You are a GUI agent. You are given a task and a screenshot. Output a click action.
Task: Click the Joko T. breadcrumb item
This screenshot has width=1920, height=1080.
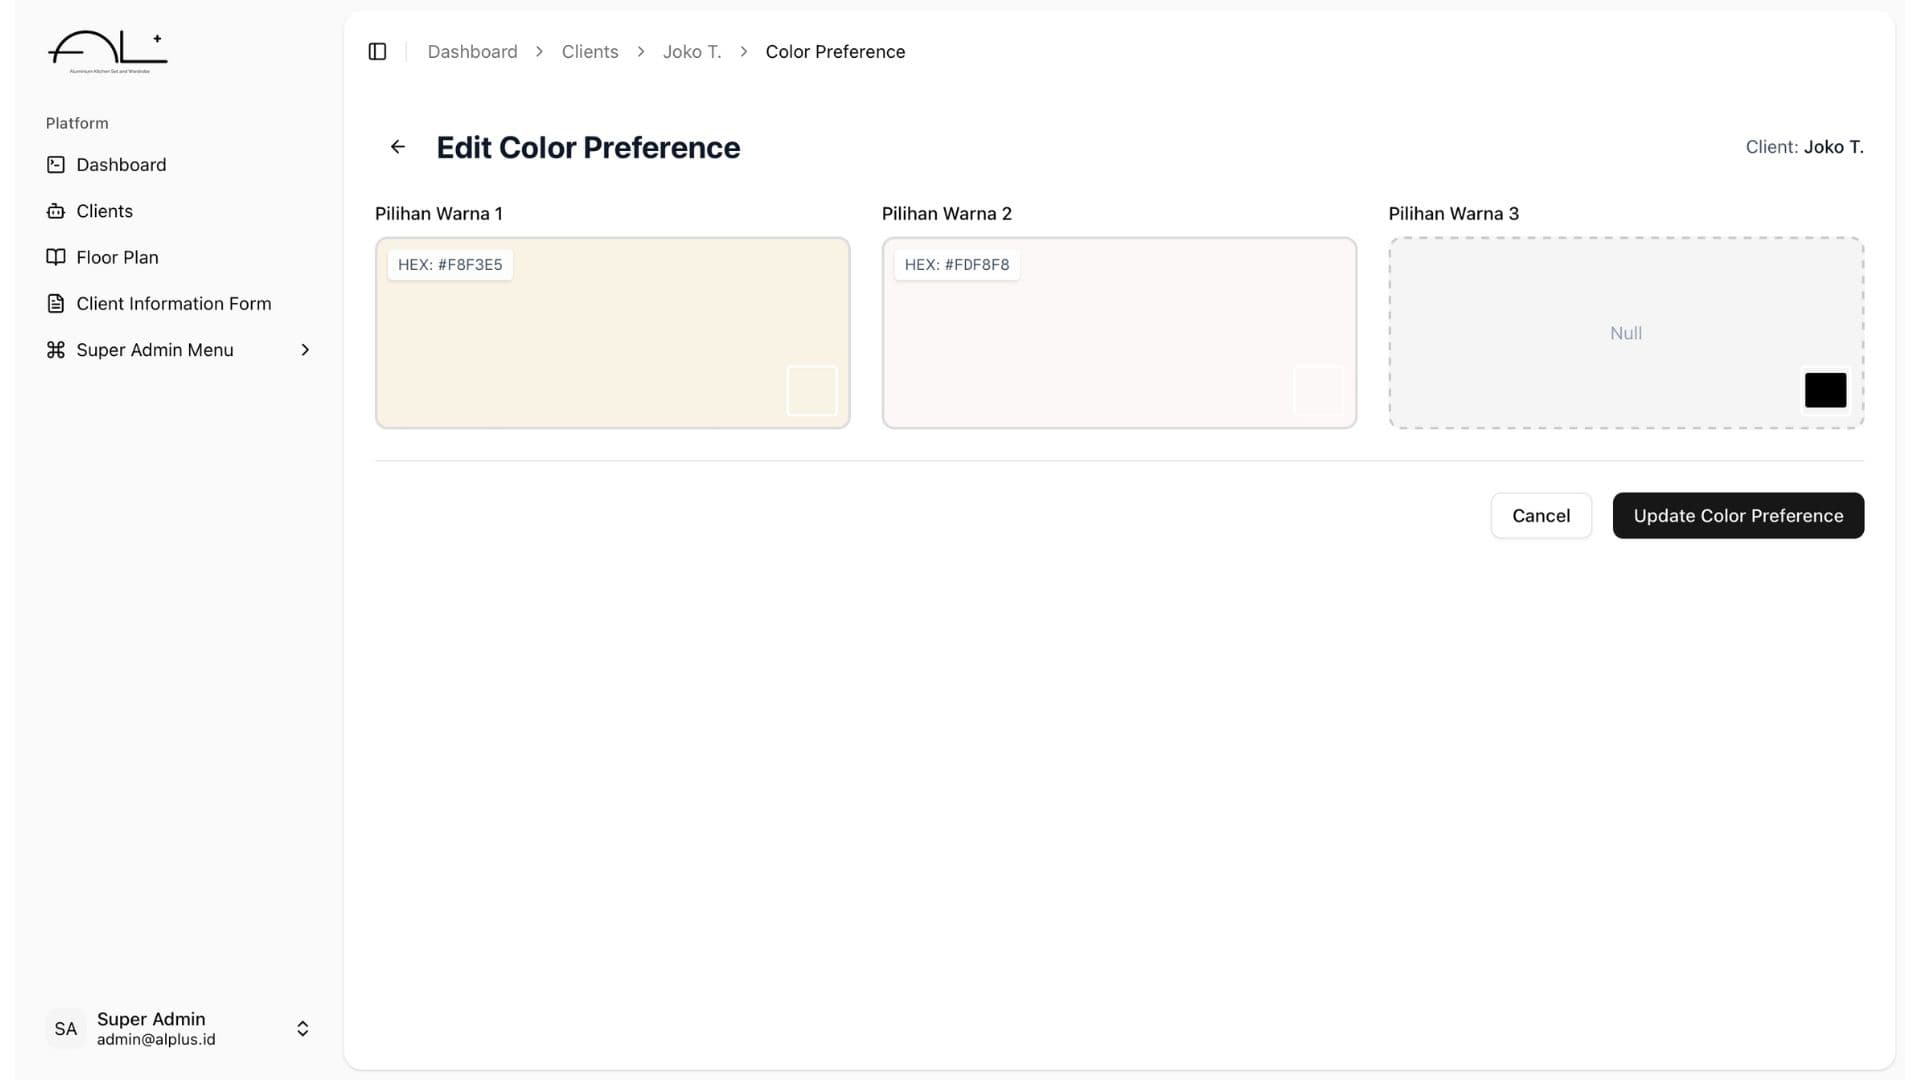coord(692,51)
